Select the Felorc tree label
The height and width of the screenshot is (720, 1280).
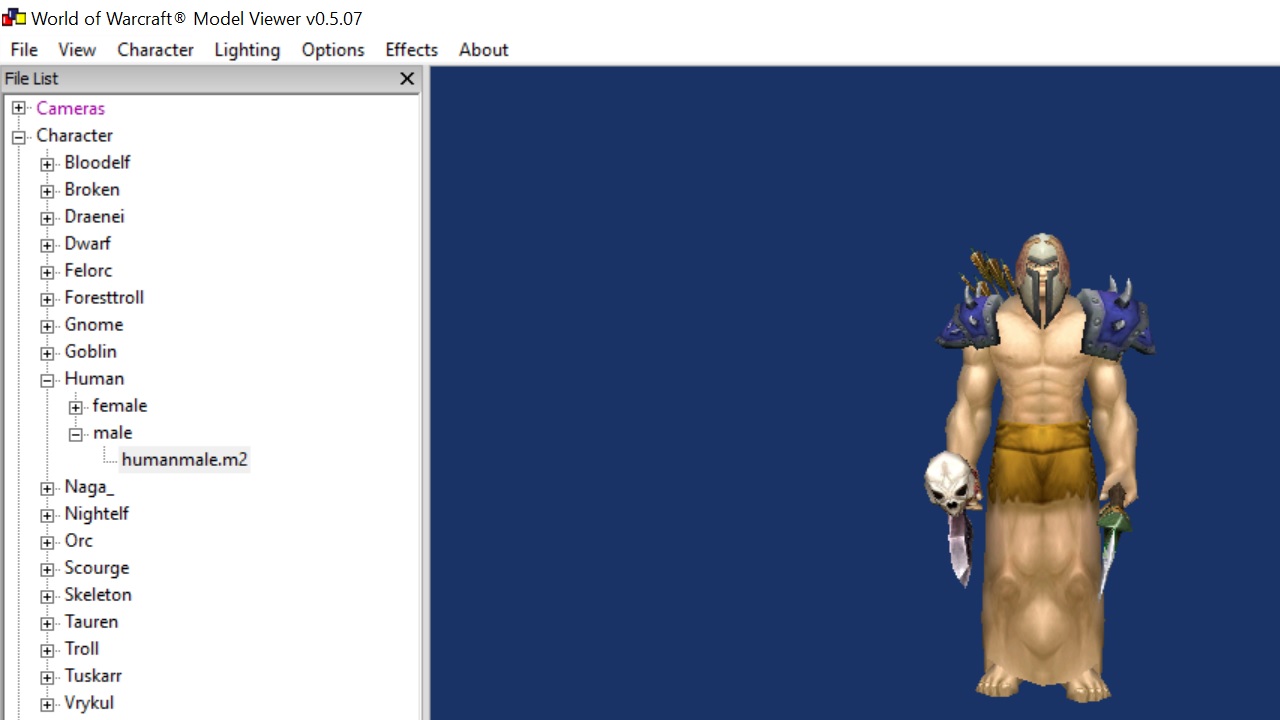pos(88,270)
